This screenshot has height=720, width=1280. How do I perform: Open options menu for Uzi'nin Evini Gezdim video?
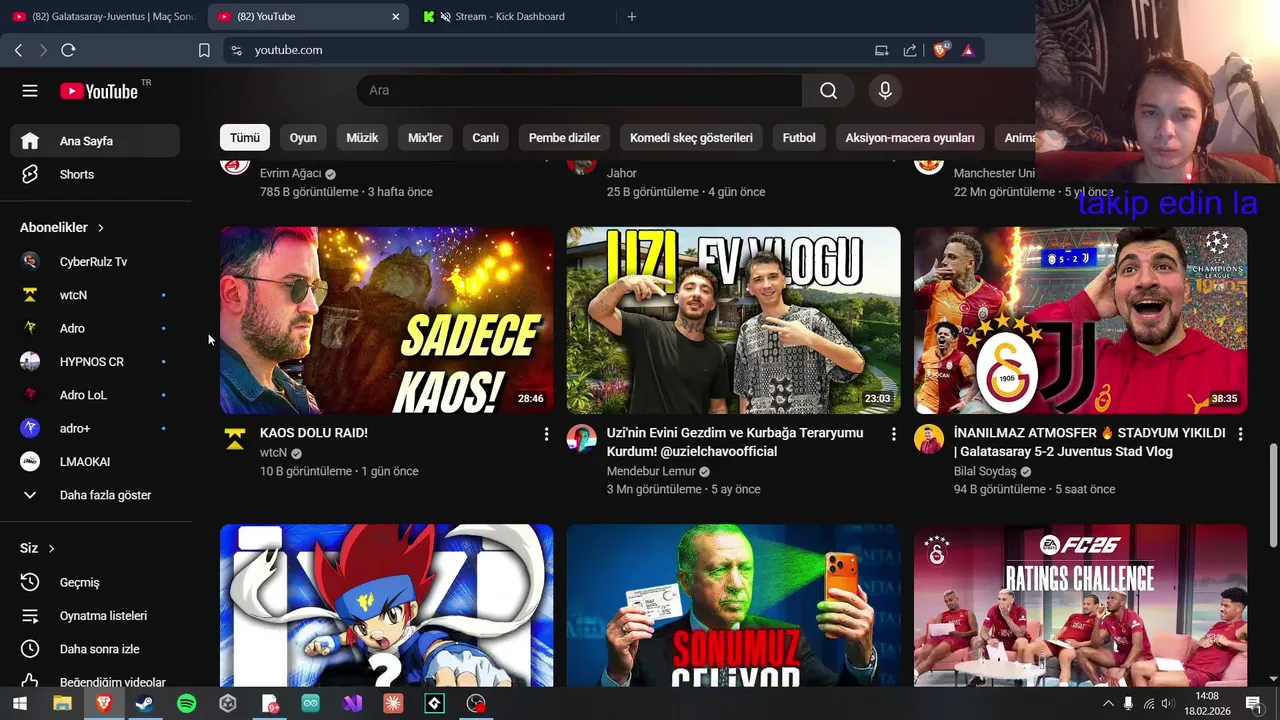point(893,434)
